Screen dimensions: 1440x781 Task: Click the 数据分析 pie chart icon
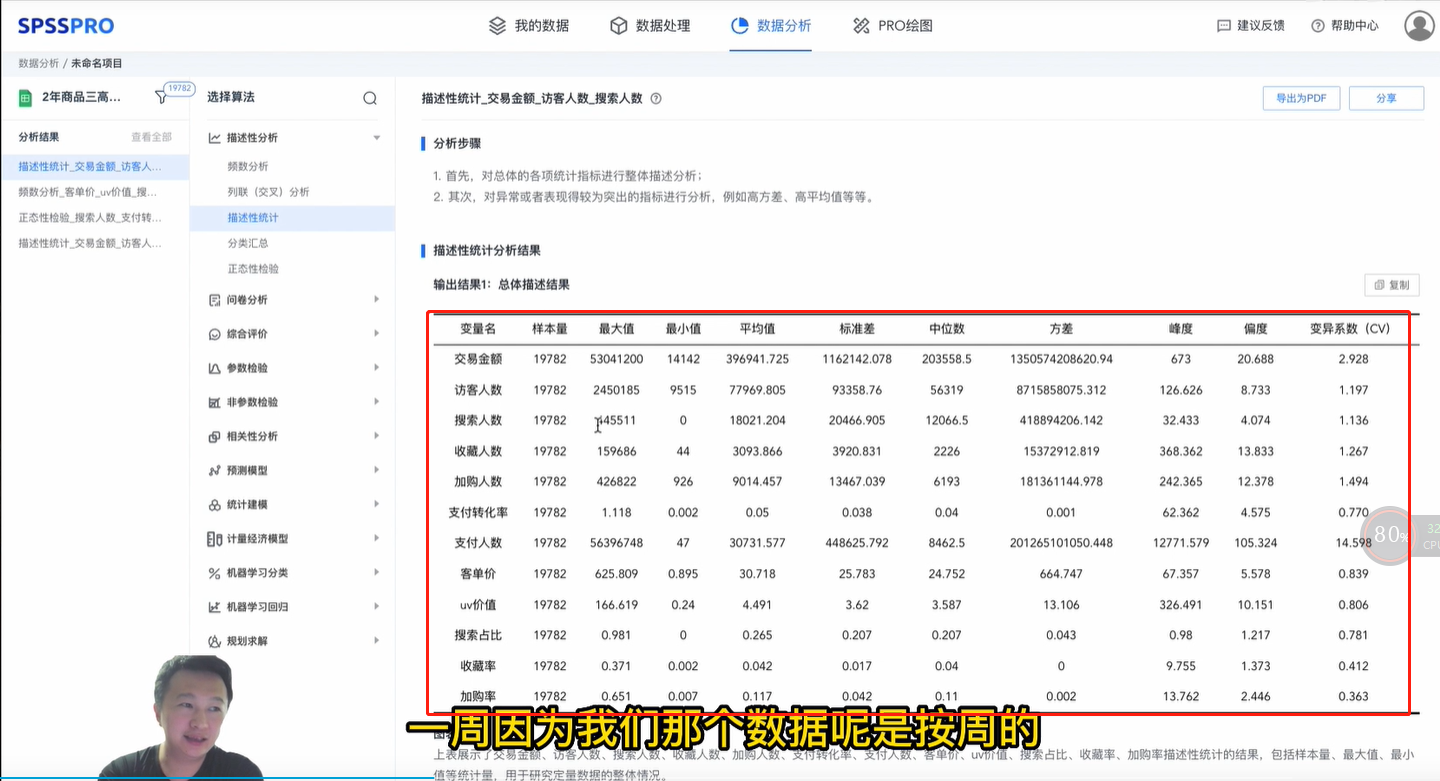click(x=739, y=26)
